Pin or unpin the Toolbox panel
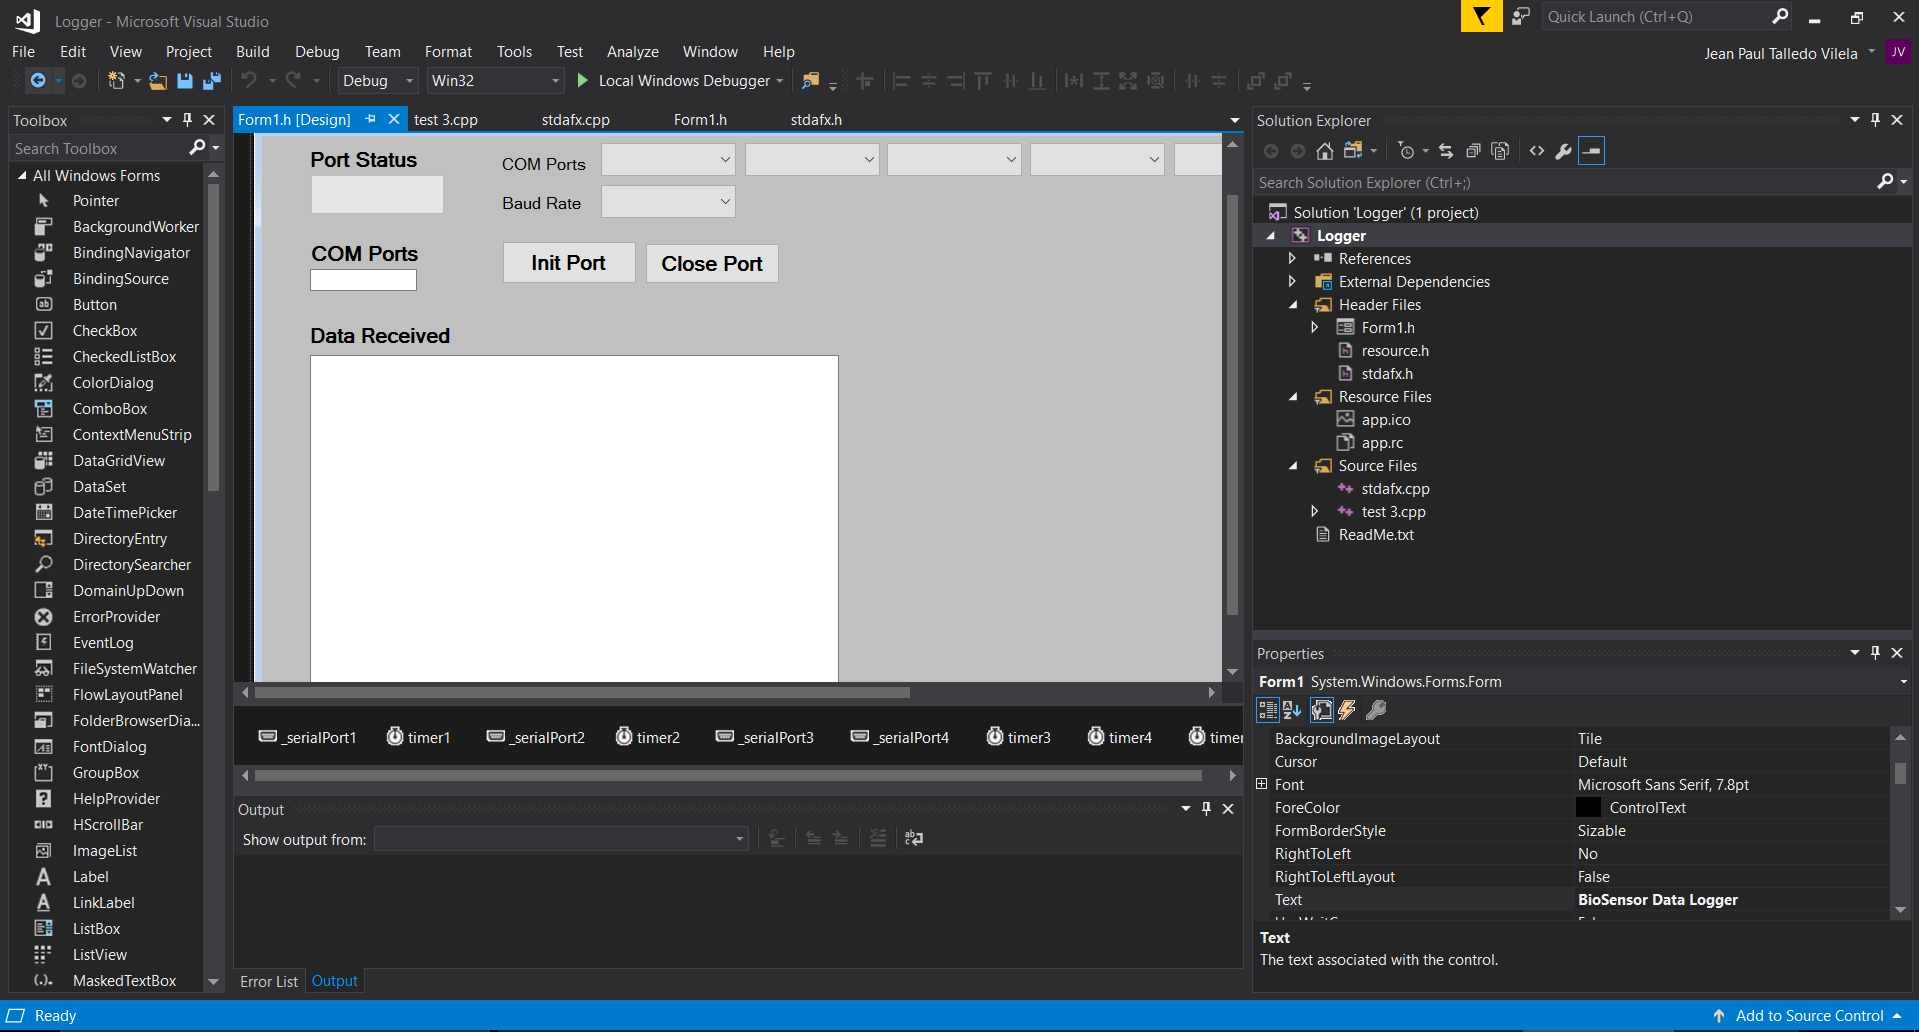Image resolution: width=1919 pixels, height=1032 pixels. coord(187,120)
